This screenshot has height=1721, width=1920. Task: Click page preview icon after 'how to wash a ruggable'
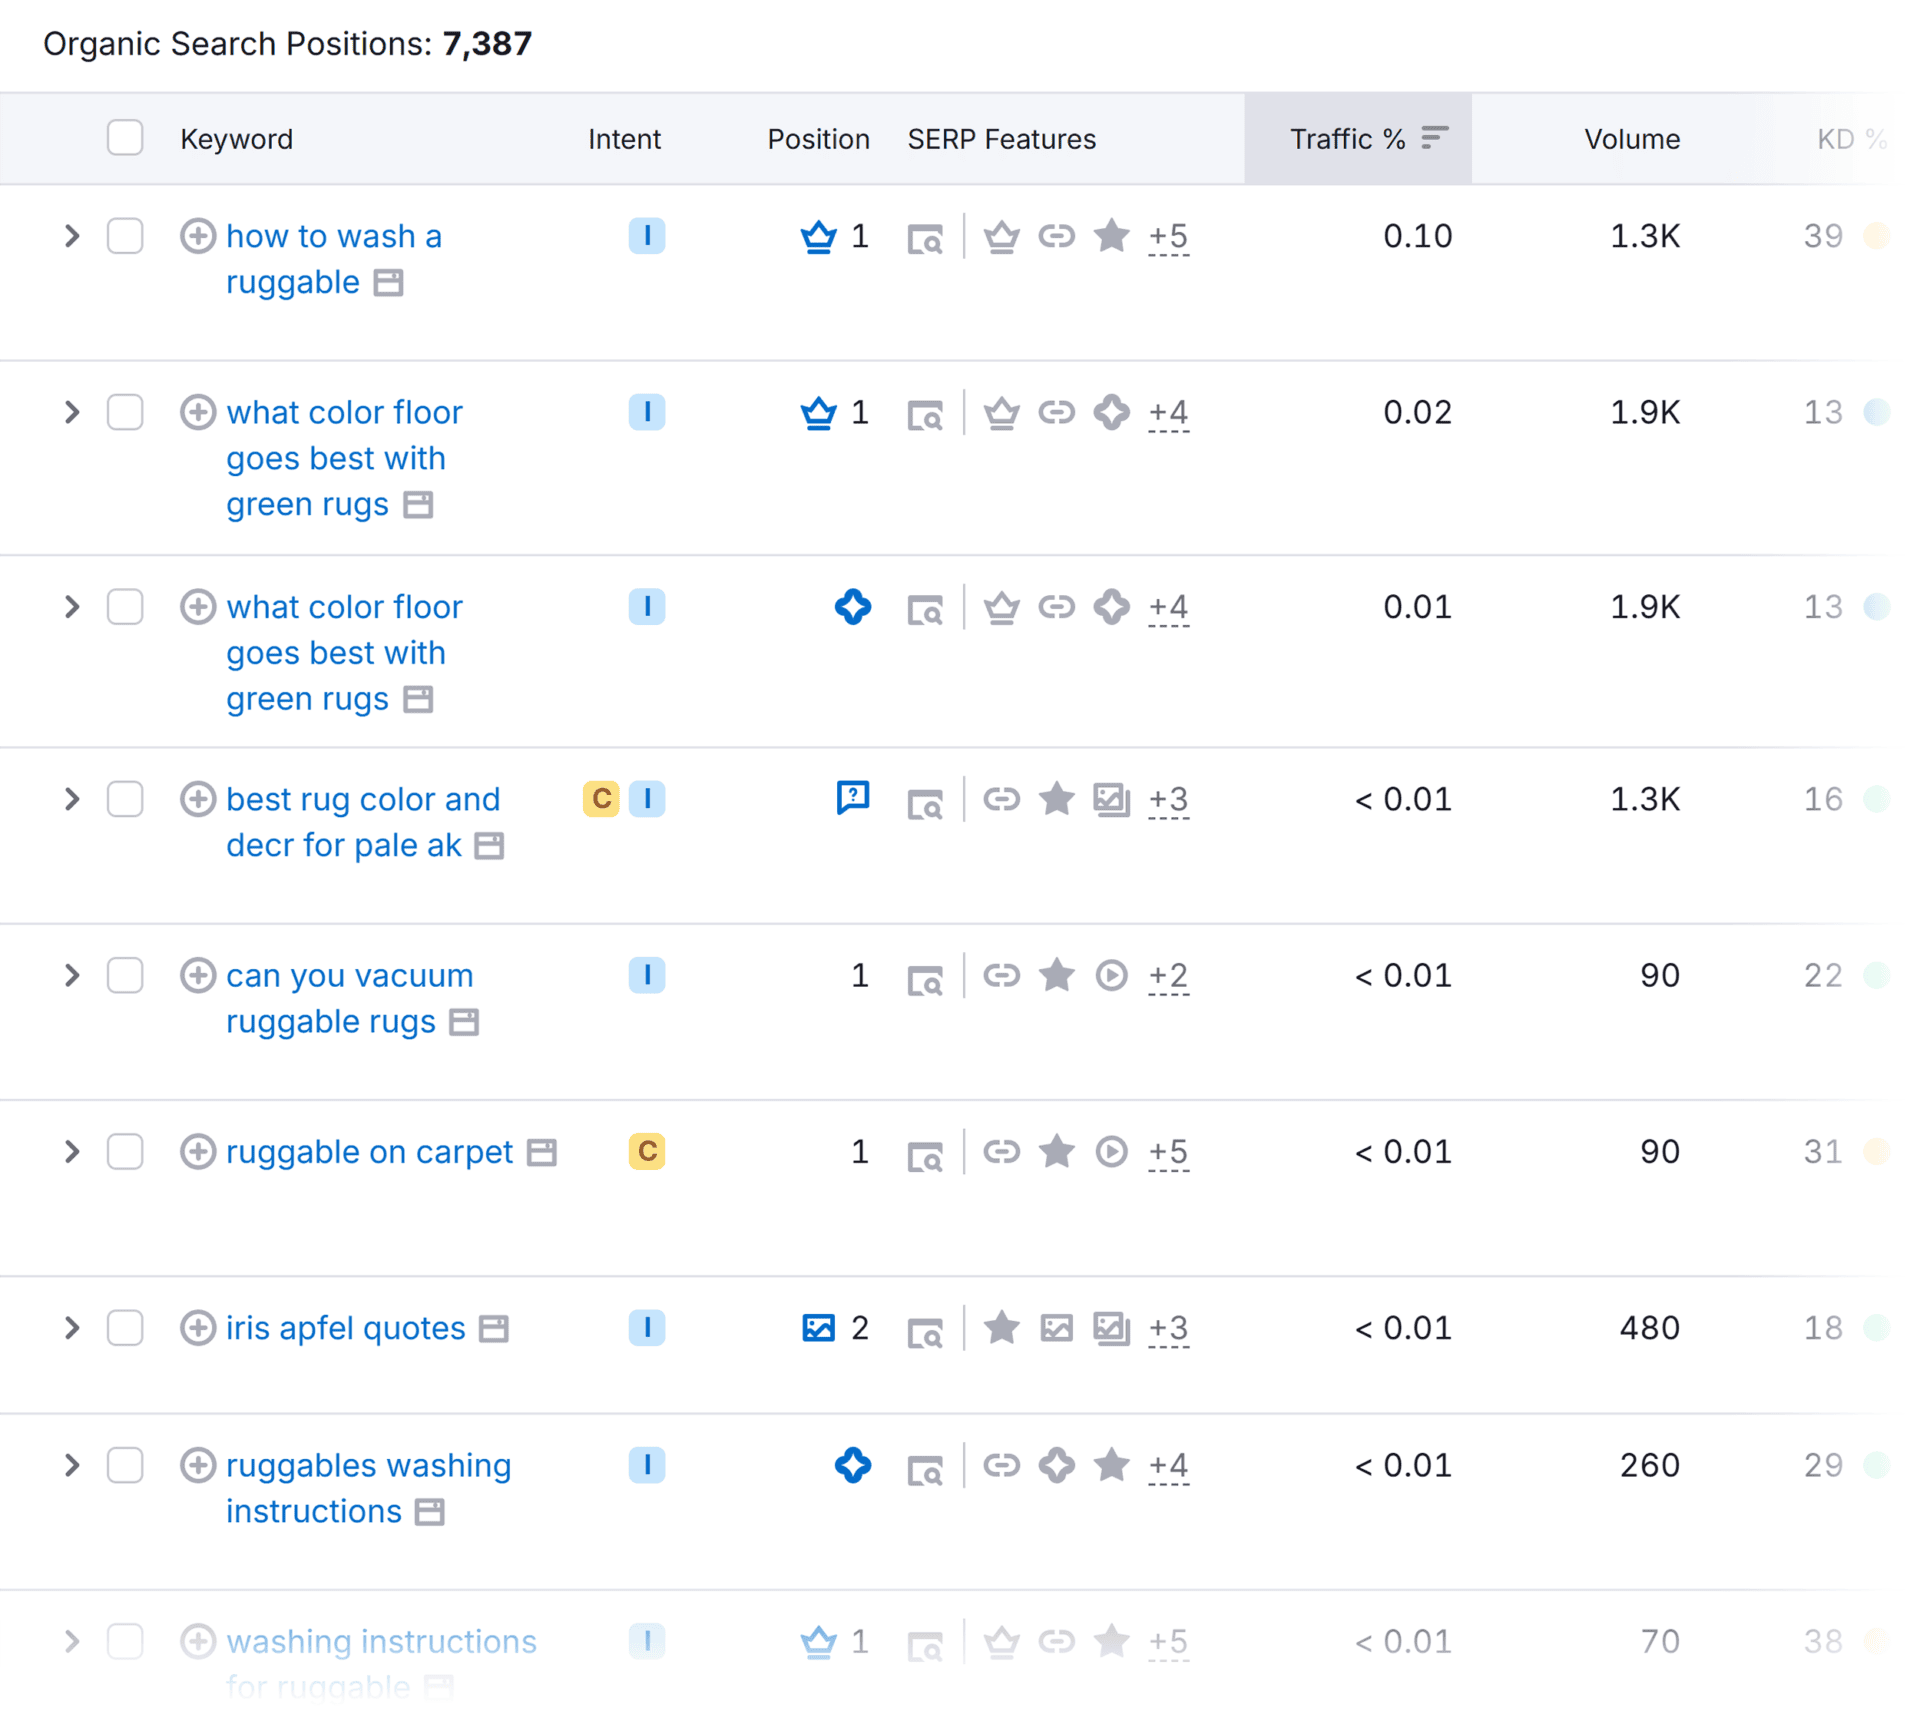(x=389, y=283)
